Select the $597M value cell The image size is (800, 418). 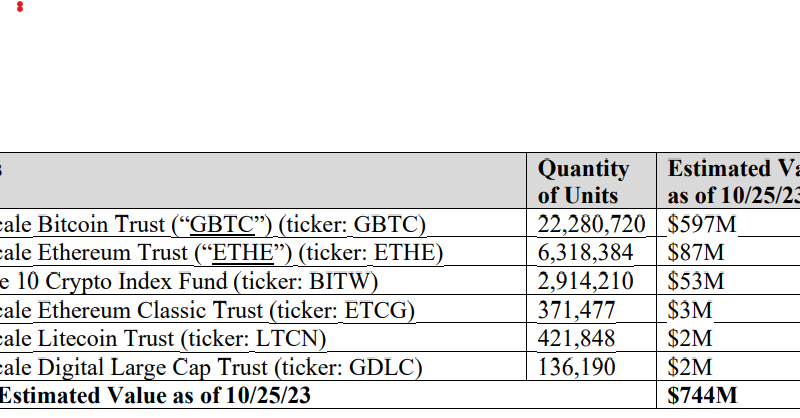click(702, 223)
